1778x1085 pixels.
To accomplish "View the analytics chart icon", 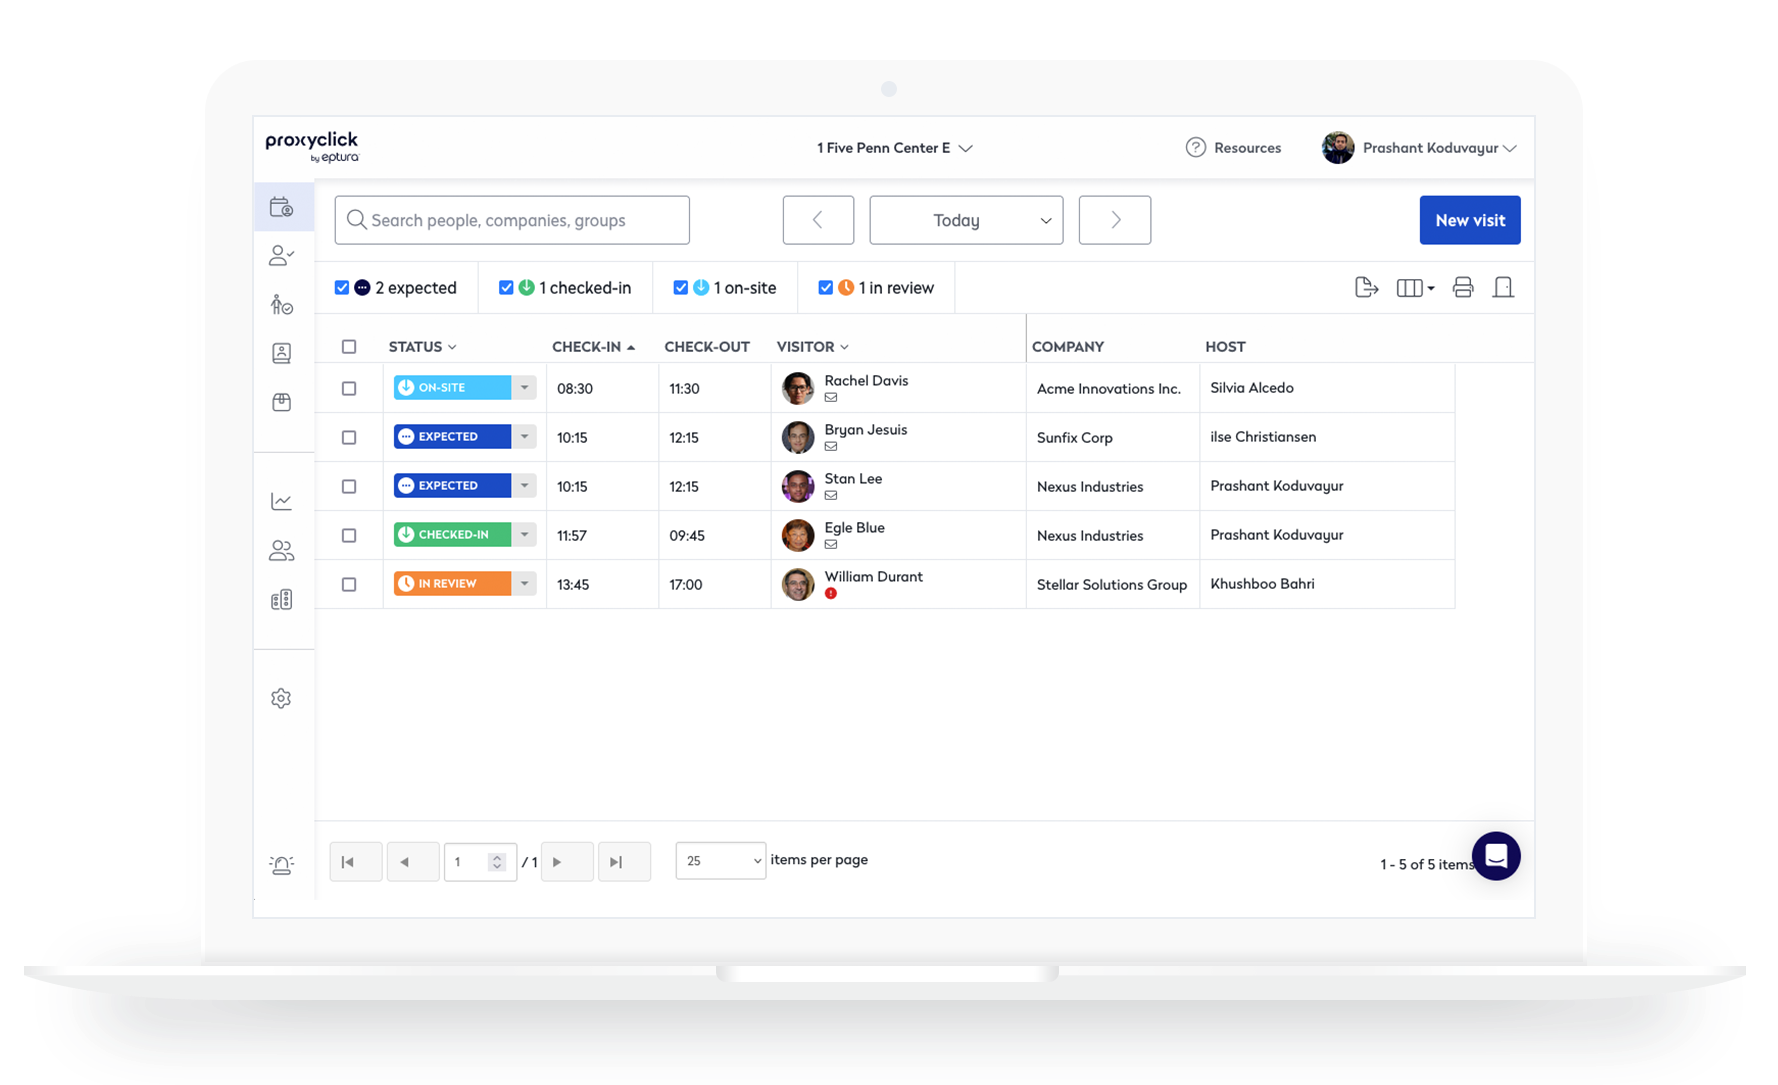I will tap(282, 500).
